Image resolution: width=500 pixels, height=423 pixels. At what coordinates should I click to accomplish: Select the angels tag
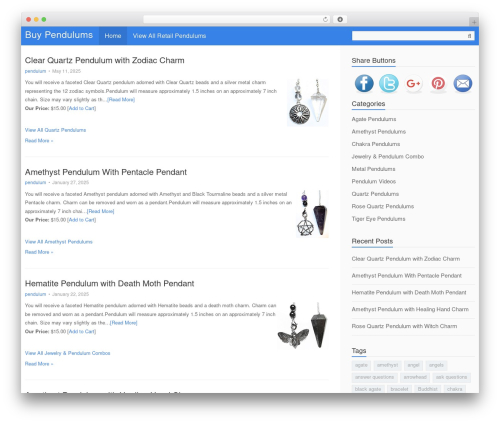(x=436, y=365)
